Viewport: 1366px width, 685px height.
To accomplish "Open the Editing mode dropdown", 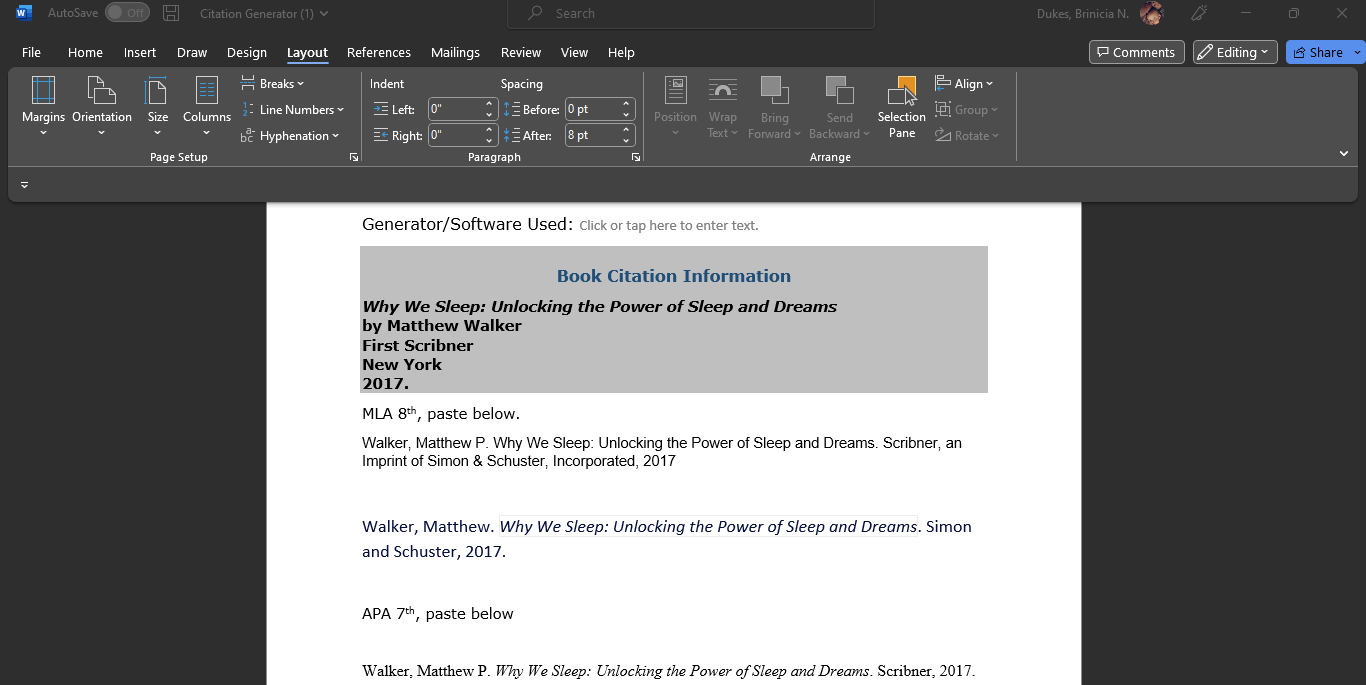I will click(x=1235, y=52).
